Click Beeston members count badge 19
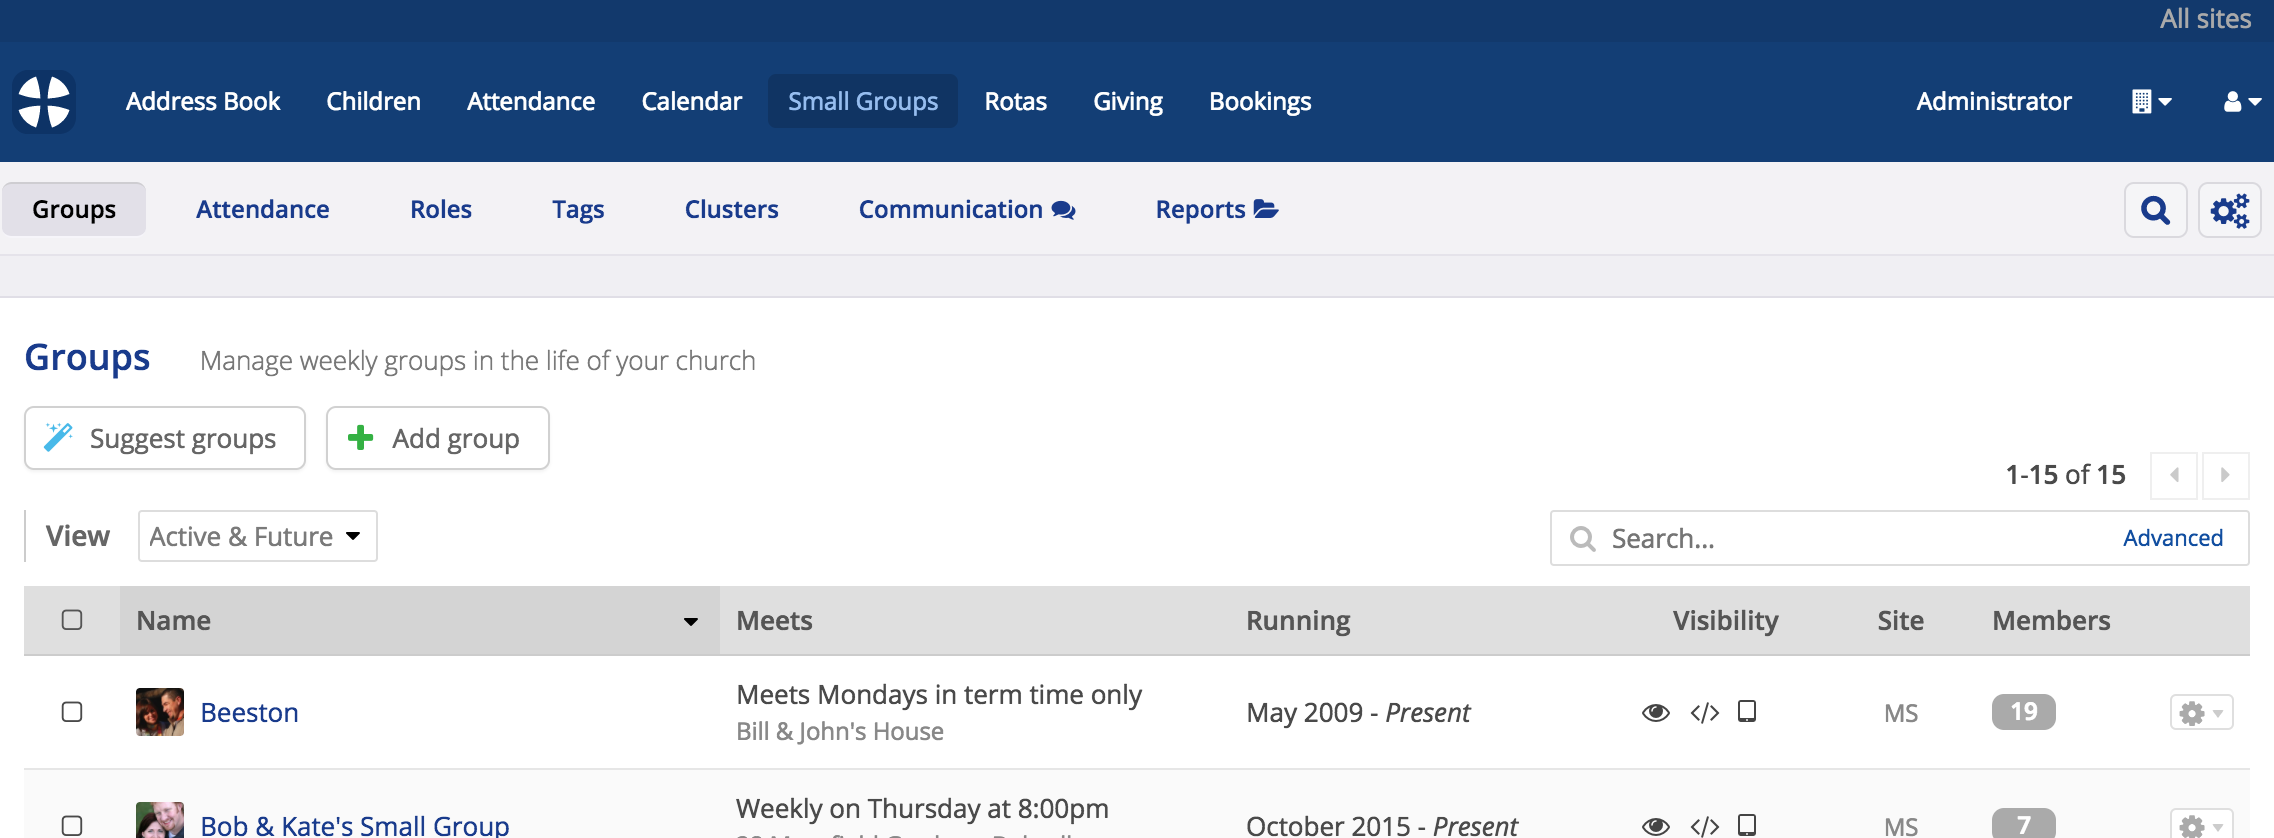2274x838 pixels. (2023, 712)
